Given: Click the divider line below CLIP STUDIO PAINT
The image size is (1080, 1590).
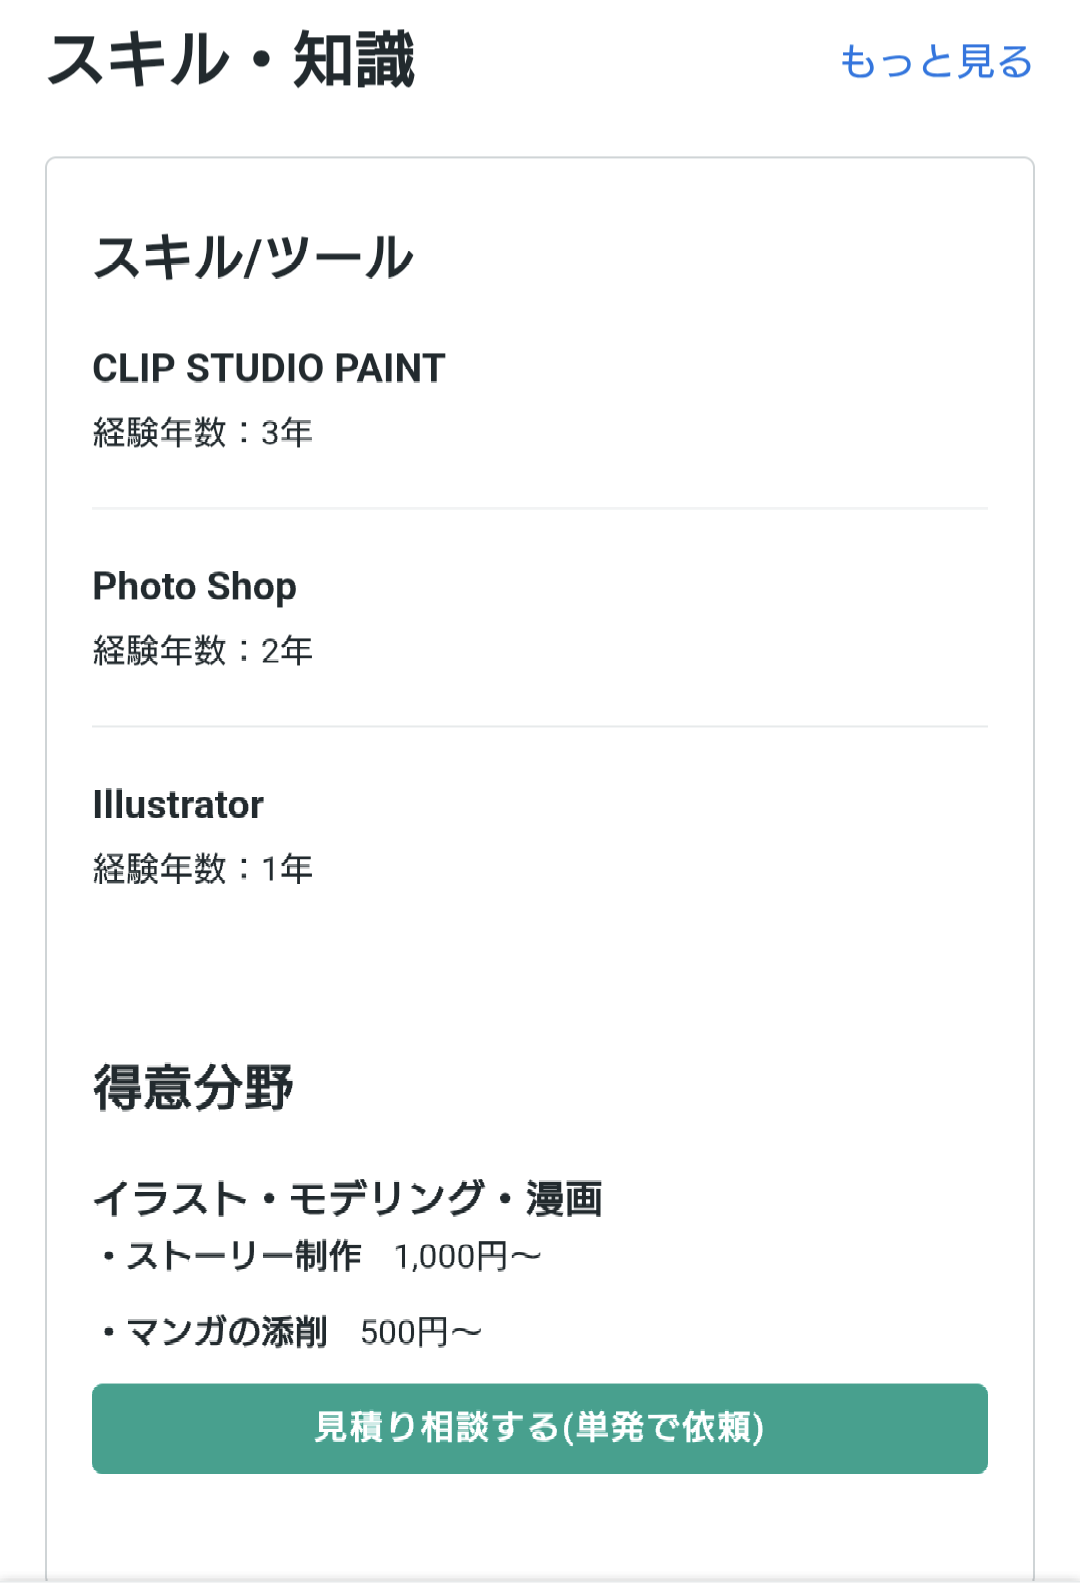Looking at the screenshot, I should pos(540,509).
